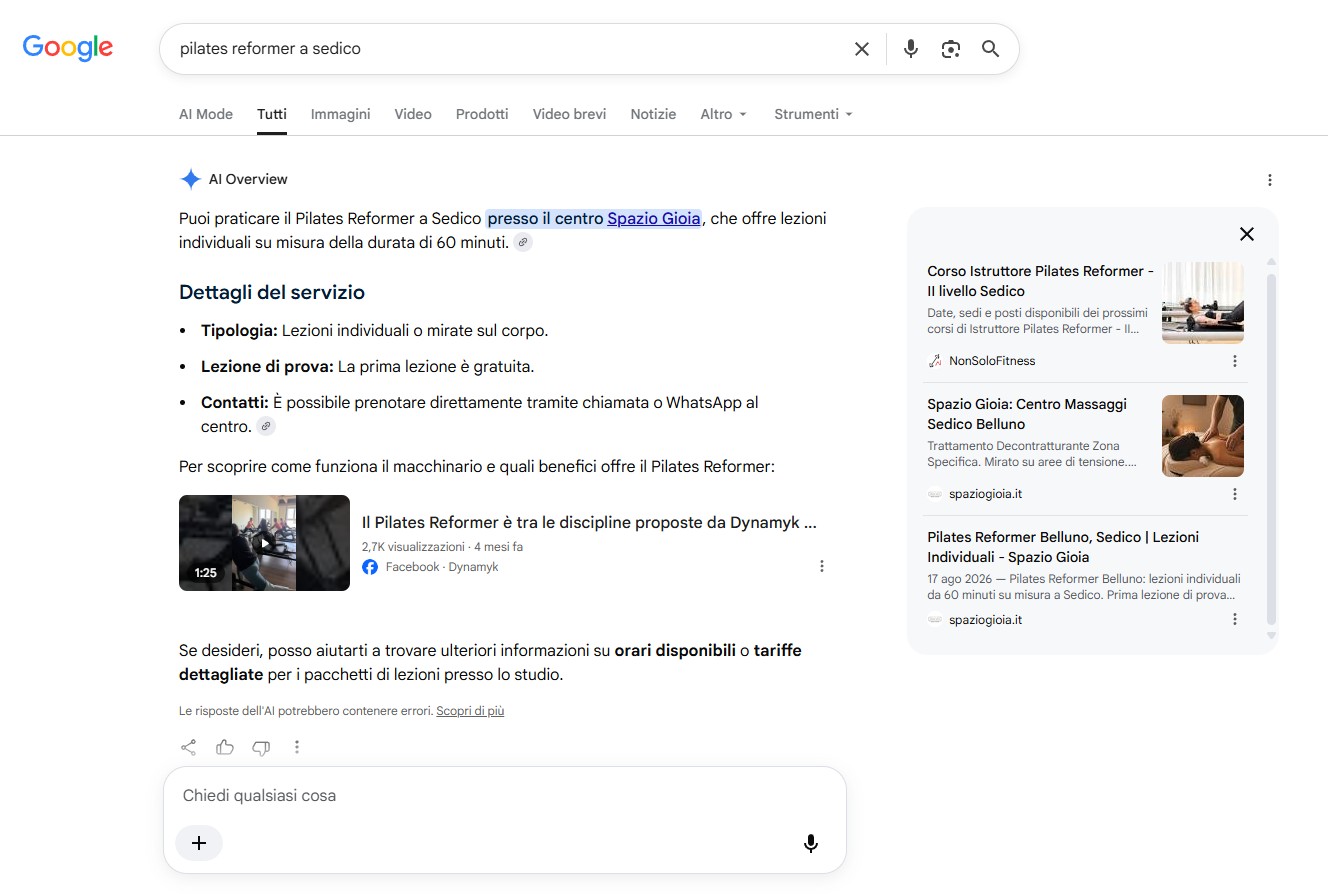1328x894 pixels.
Task: Open options for Pilates Reformer Belluno card
Action: coord(1234,620)
